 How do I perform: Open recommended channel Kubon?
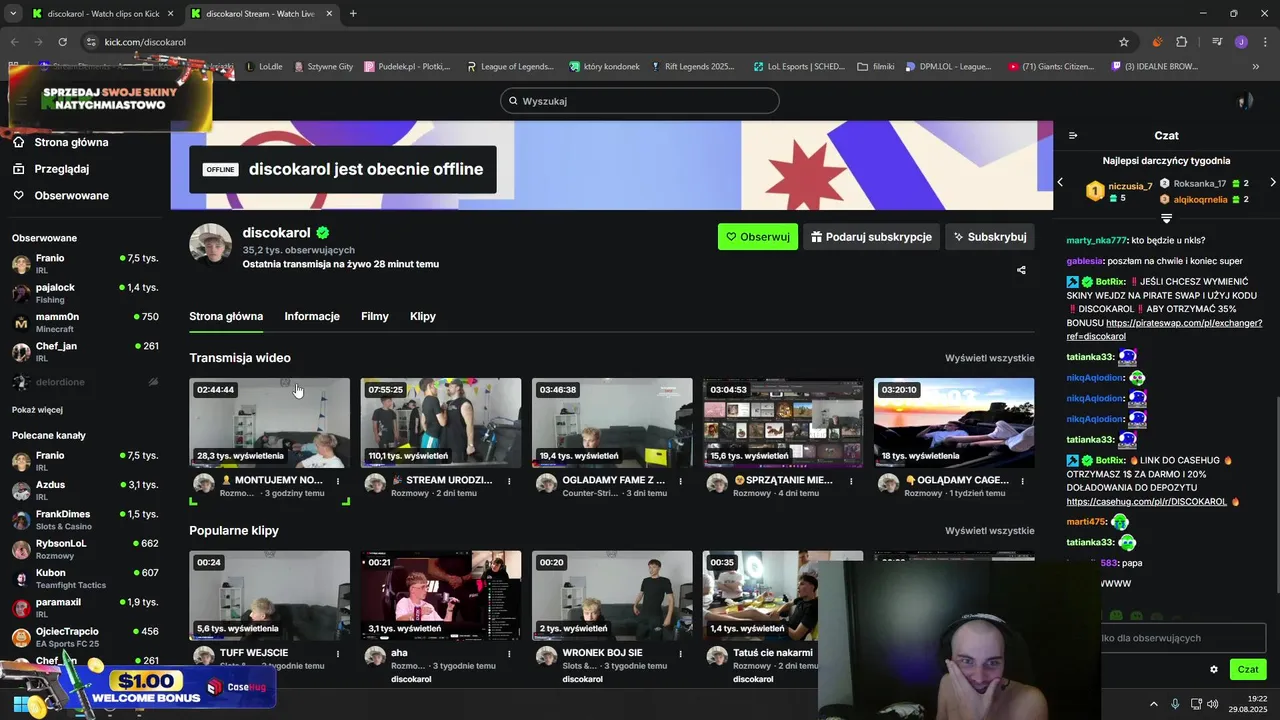tap(85, 578)
